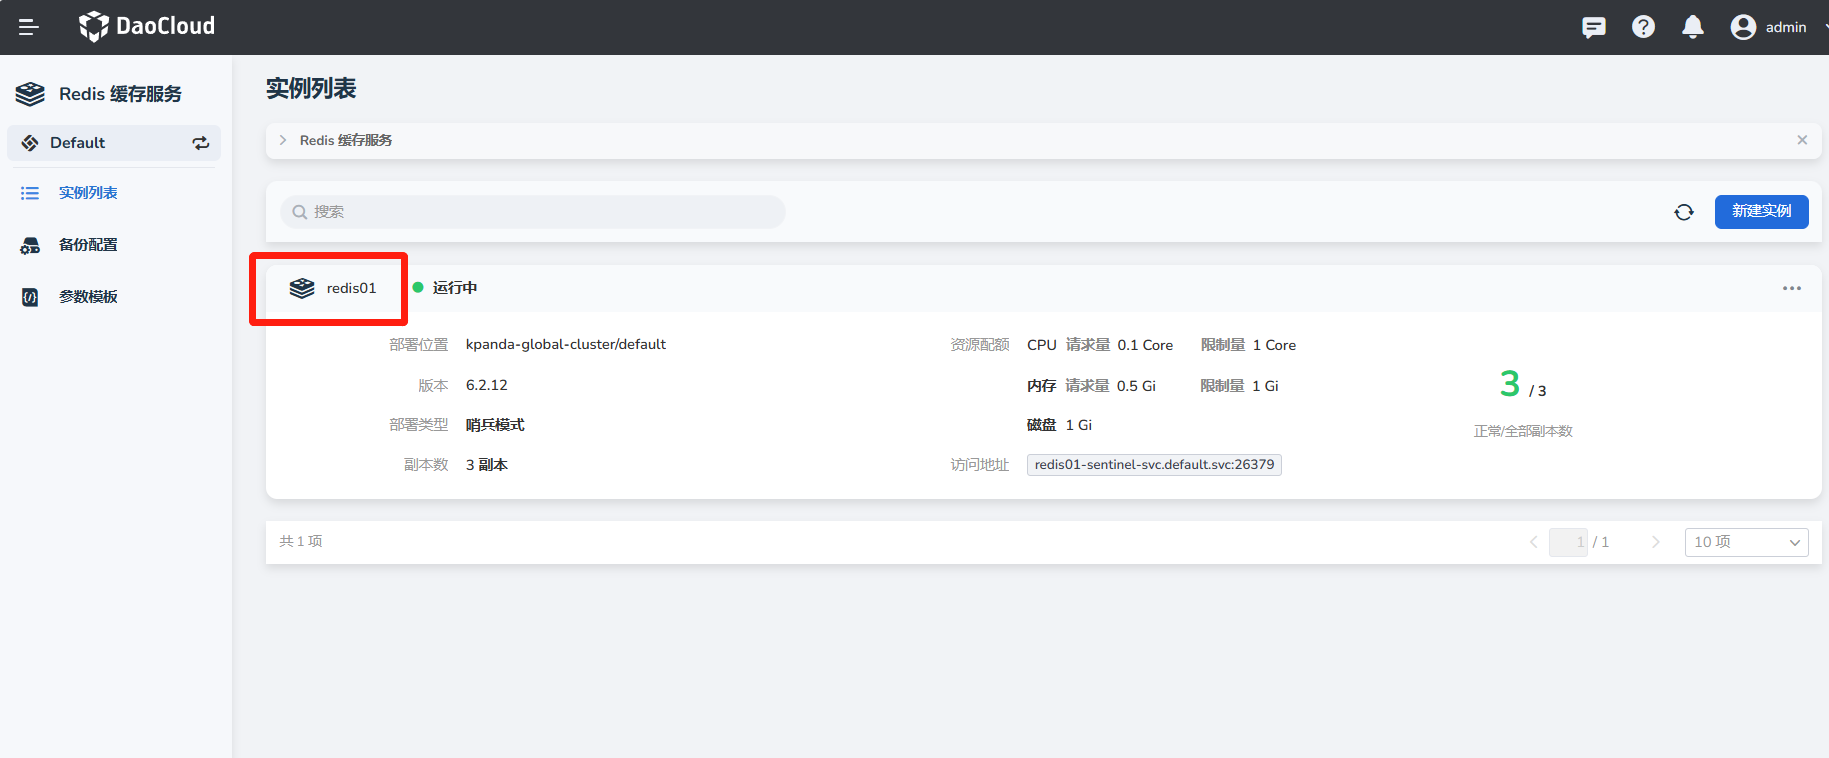1829x758 pixels.
Task: Click the admin user avatar icon
Action: [x=1743, y=27]
